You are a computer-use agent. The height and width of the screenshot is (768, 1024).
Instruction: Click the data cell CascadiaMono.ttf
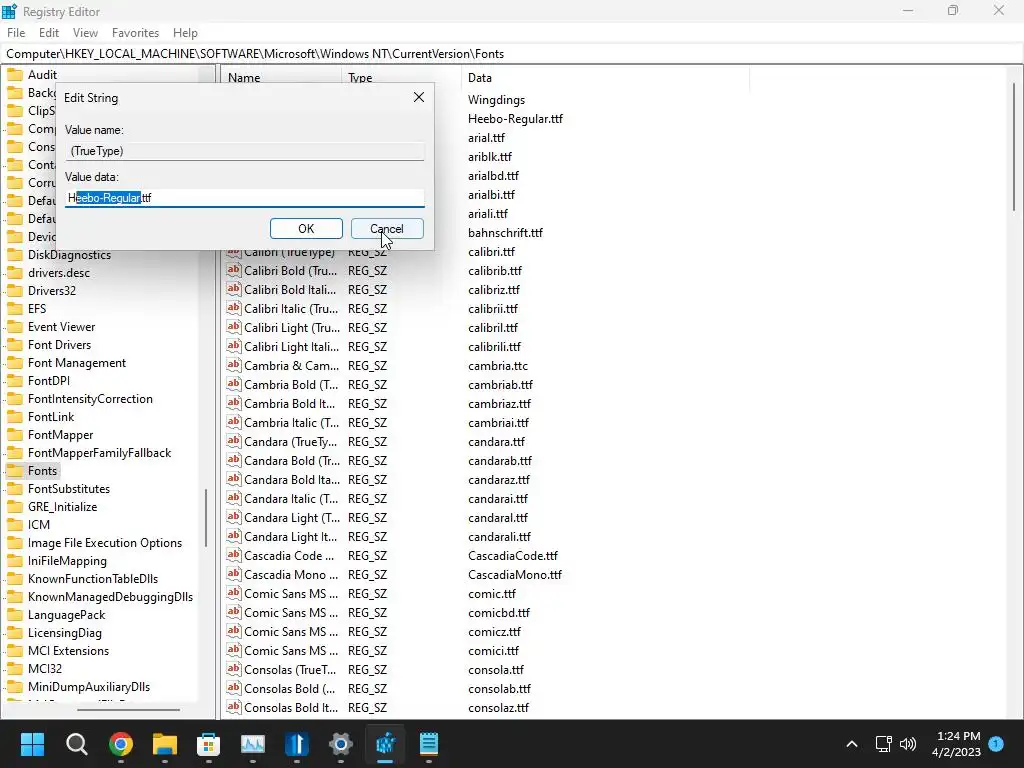(515, 574)
